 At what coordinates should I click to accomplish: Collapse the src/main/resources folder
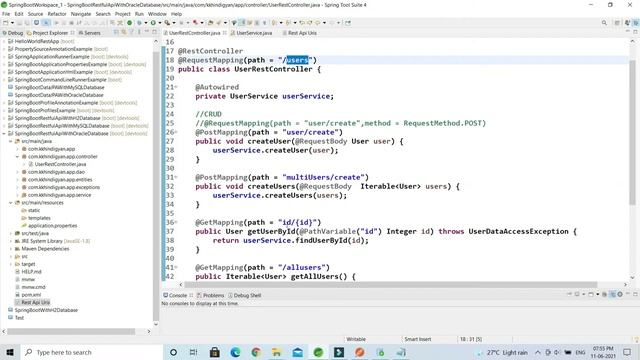tap(11, 203)
